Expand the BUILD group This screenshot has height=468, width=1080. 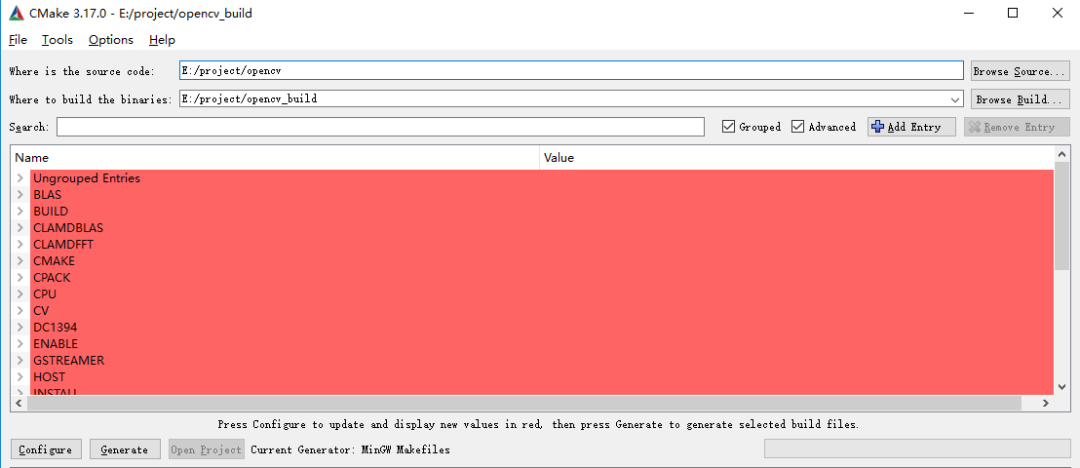pyautogui.click(x=21, y=211)
